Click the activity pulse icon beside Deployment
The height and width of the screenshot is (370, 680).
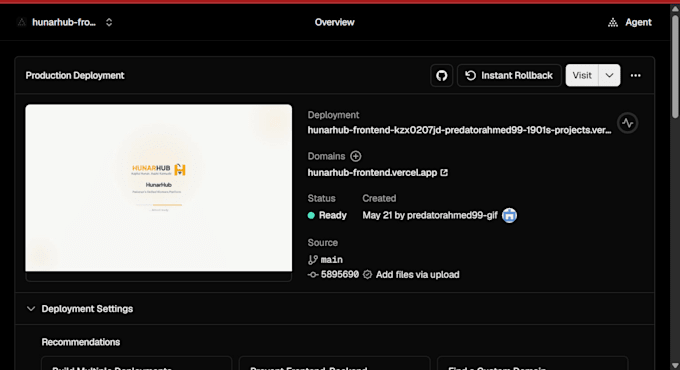tap(628, 123)
